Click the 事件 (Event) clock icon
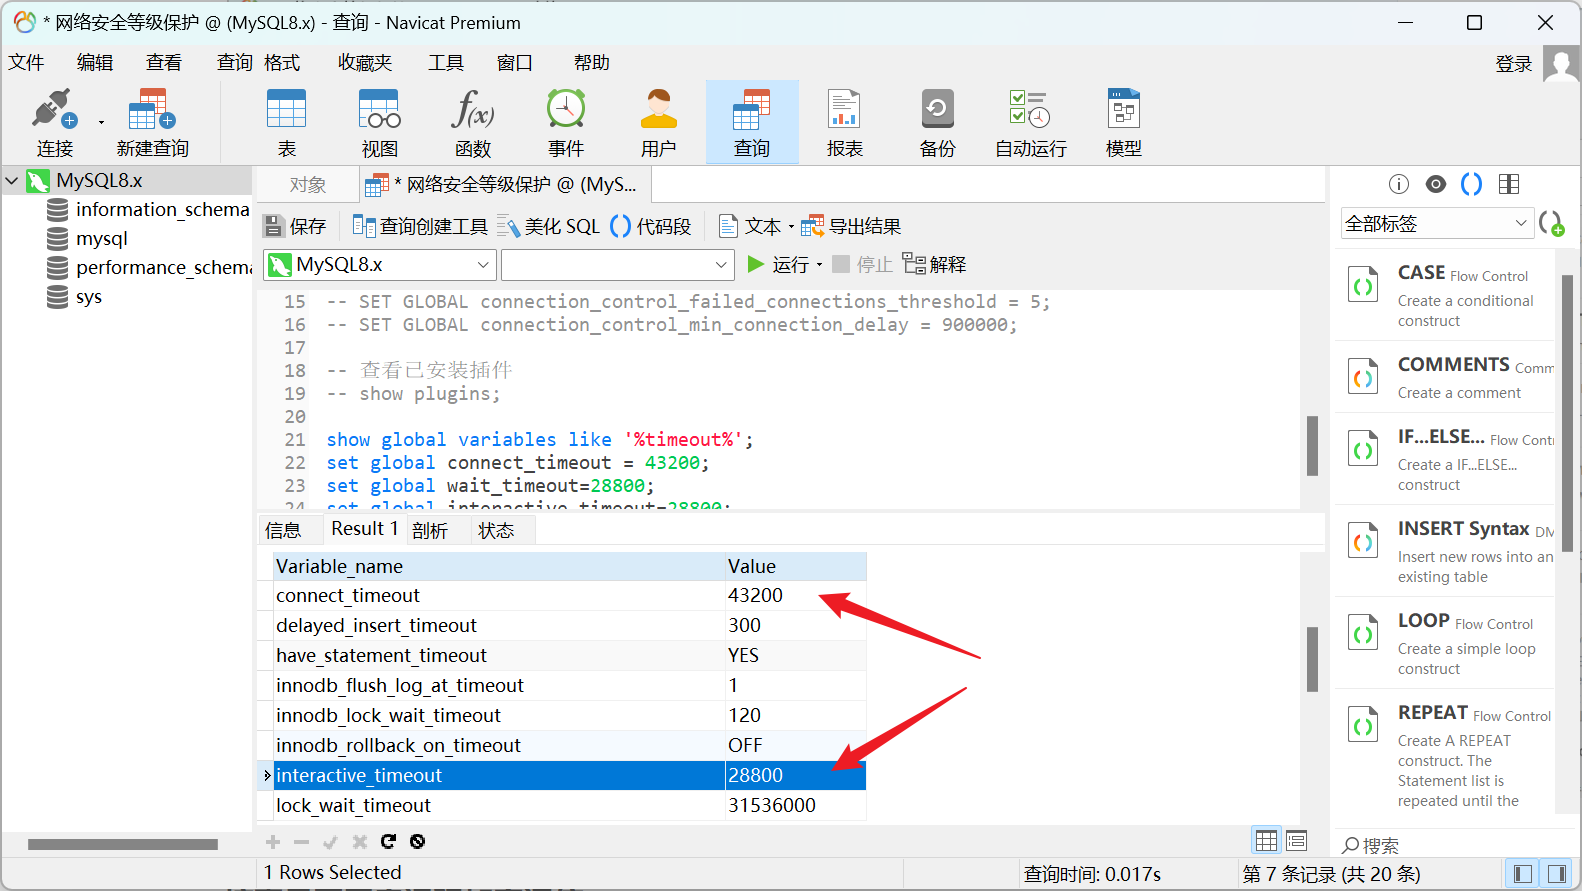 pos(565,122)
